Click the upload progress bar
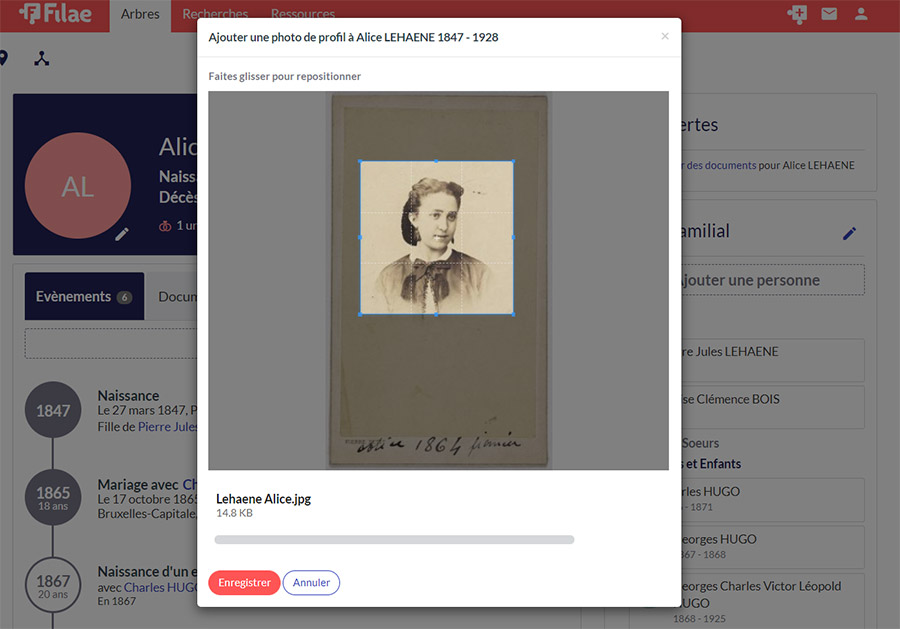The height and width of the screenshot is (629, 900). point(394,539)
